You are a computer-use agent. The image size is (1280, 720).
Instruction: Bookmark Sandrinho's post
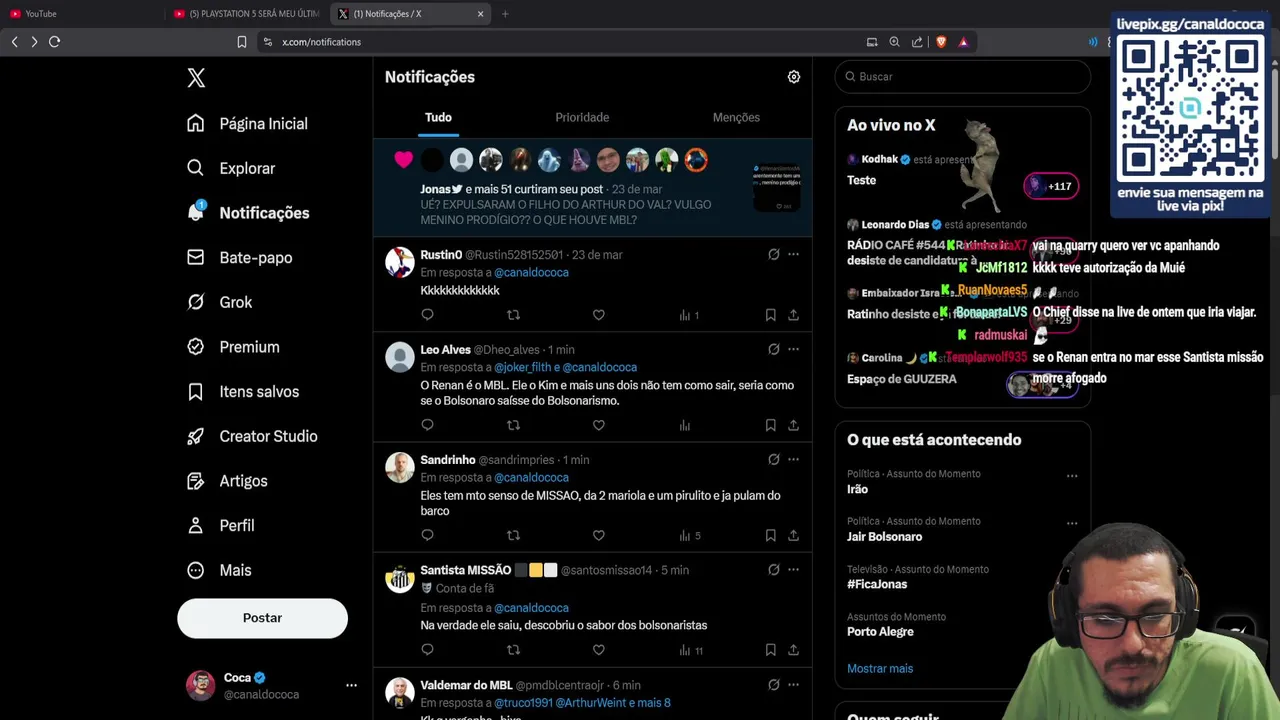(x=770, y=535)
